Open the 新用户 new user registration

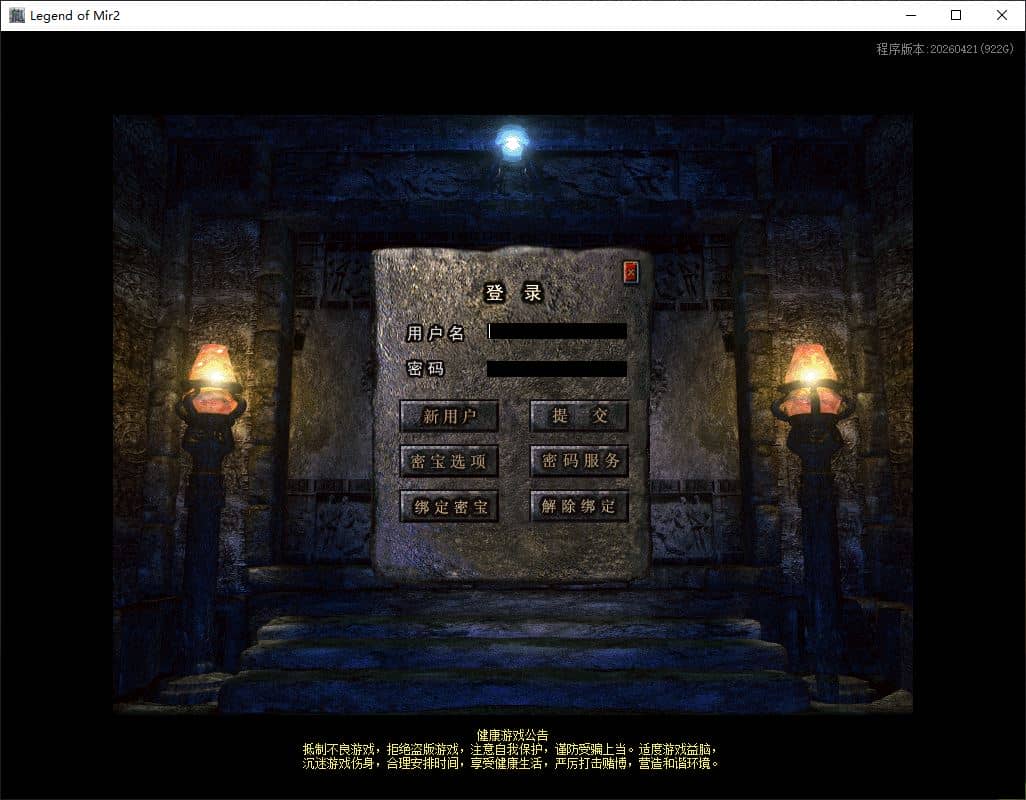449,416
